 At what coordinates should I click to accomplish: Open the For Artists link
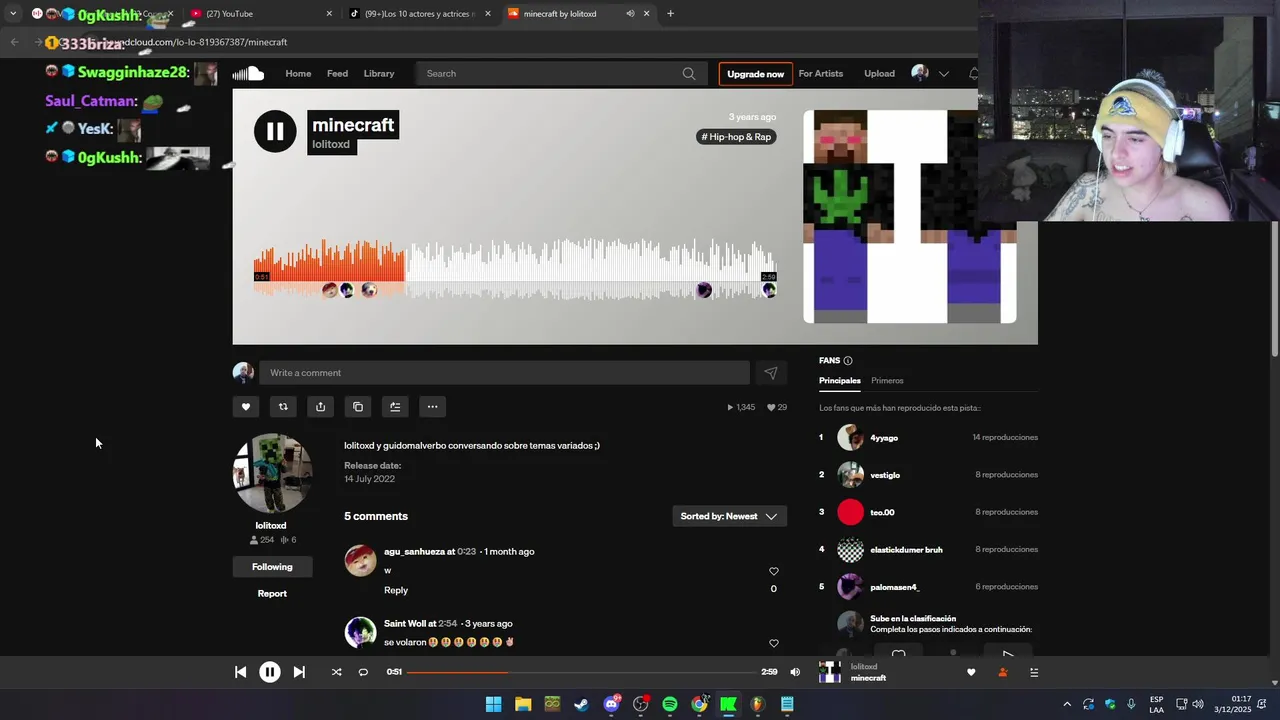pos(820,73)
